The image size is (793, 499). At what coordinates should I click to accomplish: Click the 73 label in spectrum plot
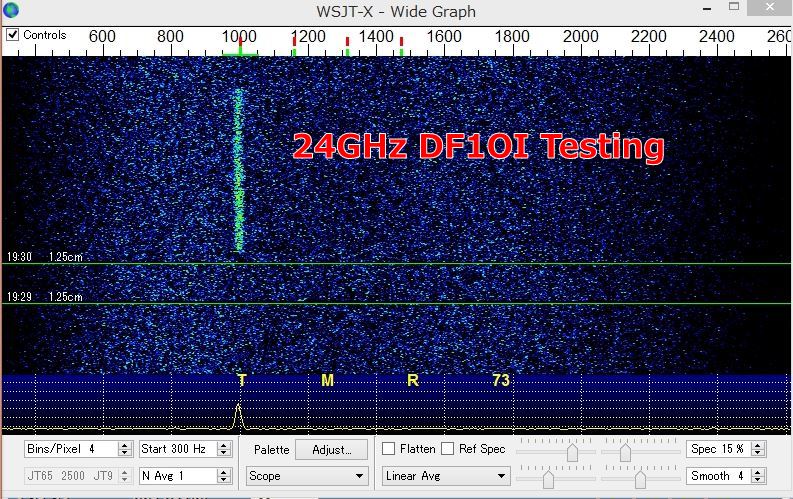pos(501,380)
